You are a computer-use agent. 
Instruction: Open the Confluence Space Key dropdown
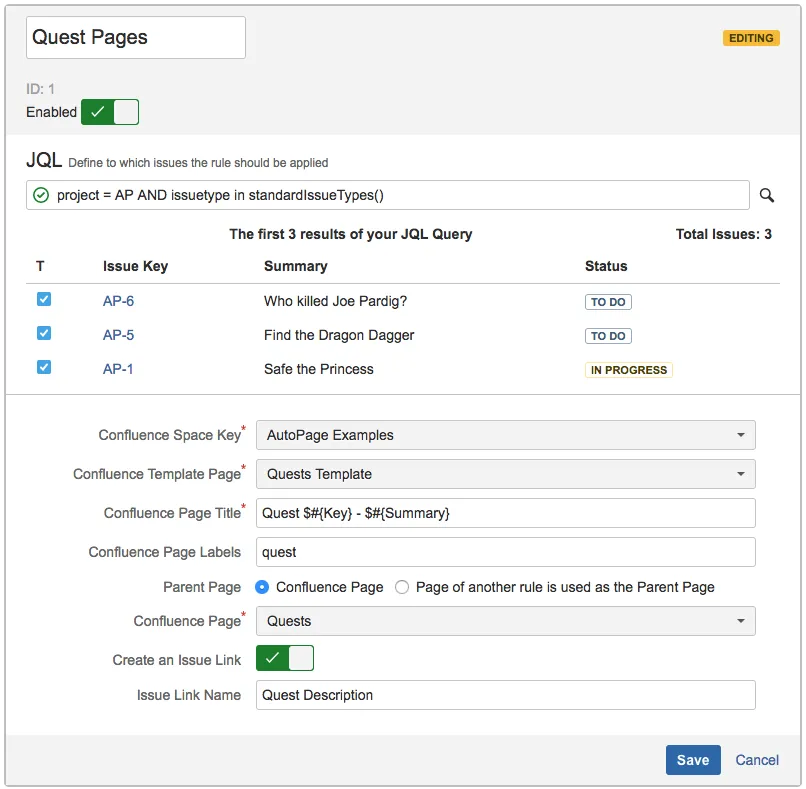(505, 435)
